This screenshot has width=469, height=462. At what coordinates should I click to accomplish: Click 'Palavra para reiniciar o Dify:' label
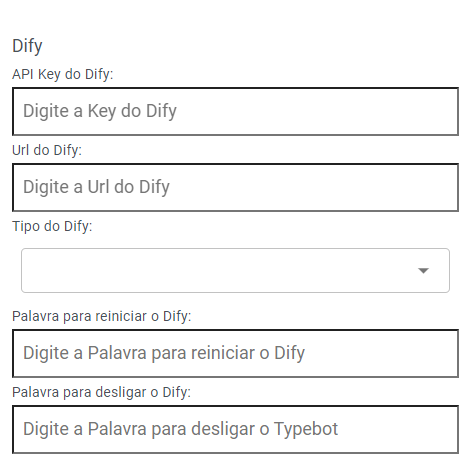(102, 316)
